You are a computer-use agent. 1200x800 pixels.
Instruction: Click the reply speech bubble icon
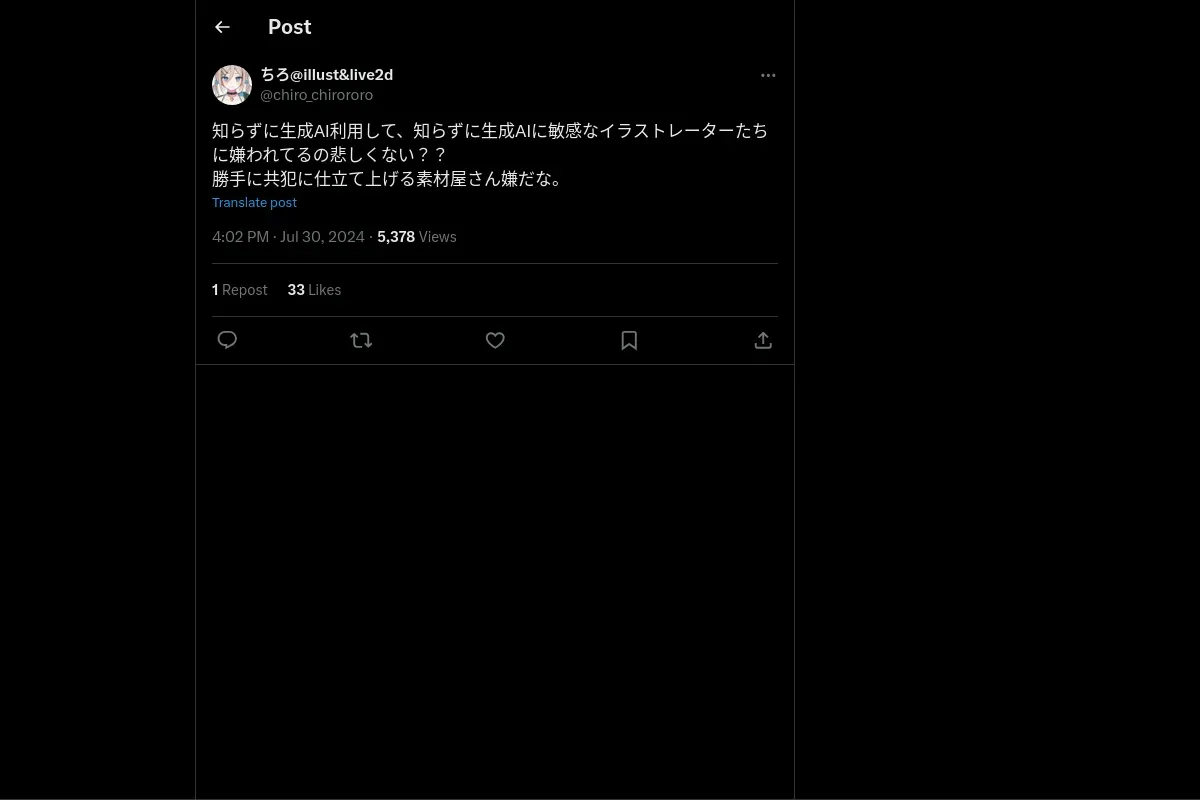pyautogui.click(x=227, y=340)
